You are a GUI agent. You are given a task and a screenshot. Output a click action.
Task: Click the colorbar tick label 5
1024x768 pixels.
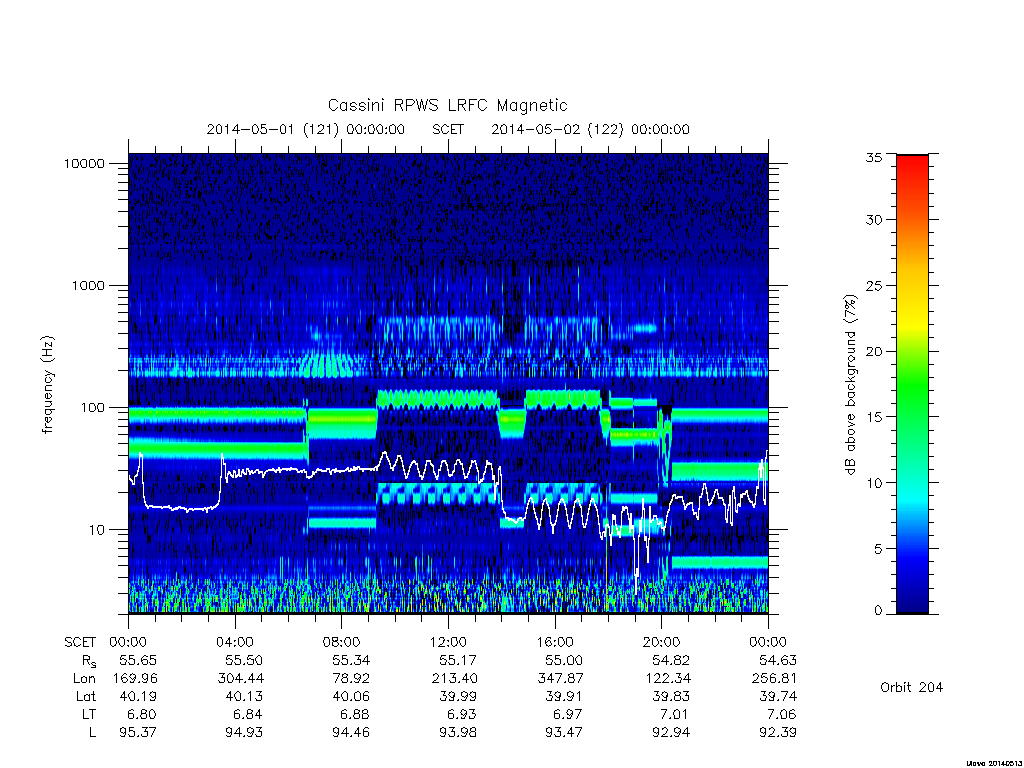(878, 549)
